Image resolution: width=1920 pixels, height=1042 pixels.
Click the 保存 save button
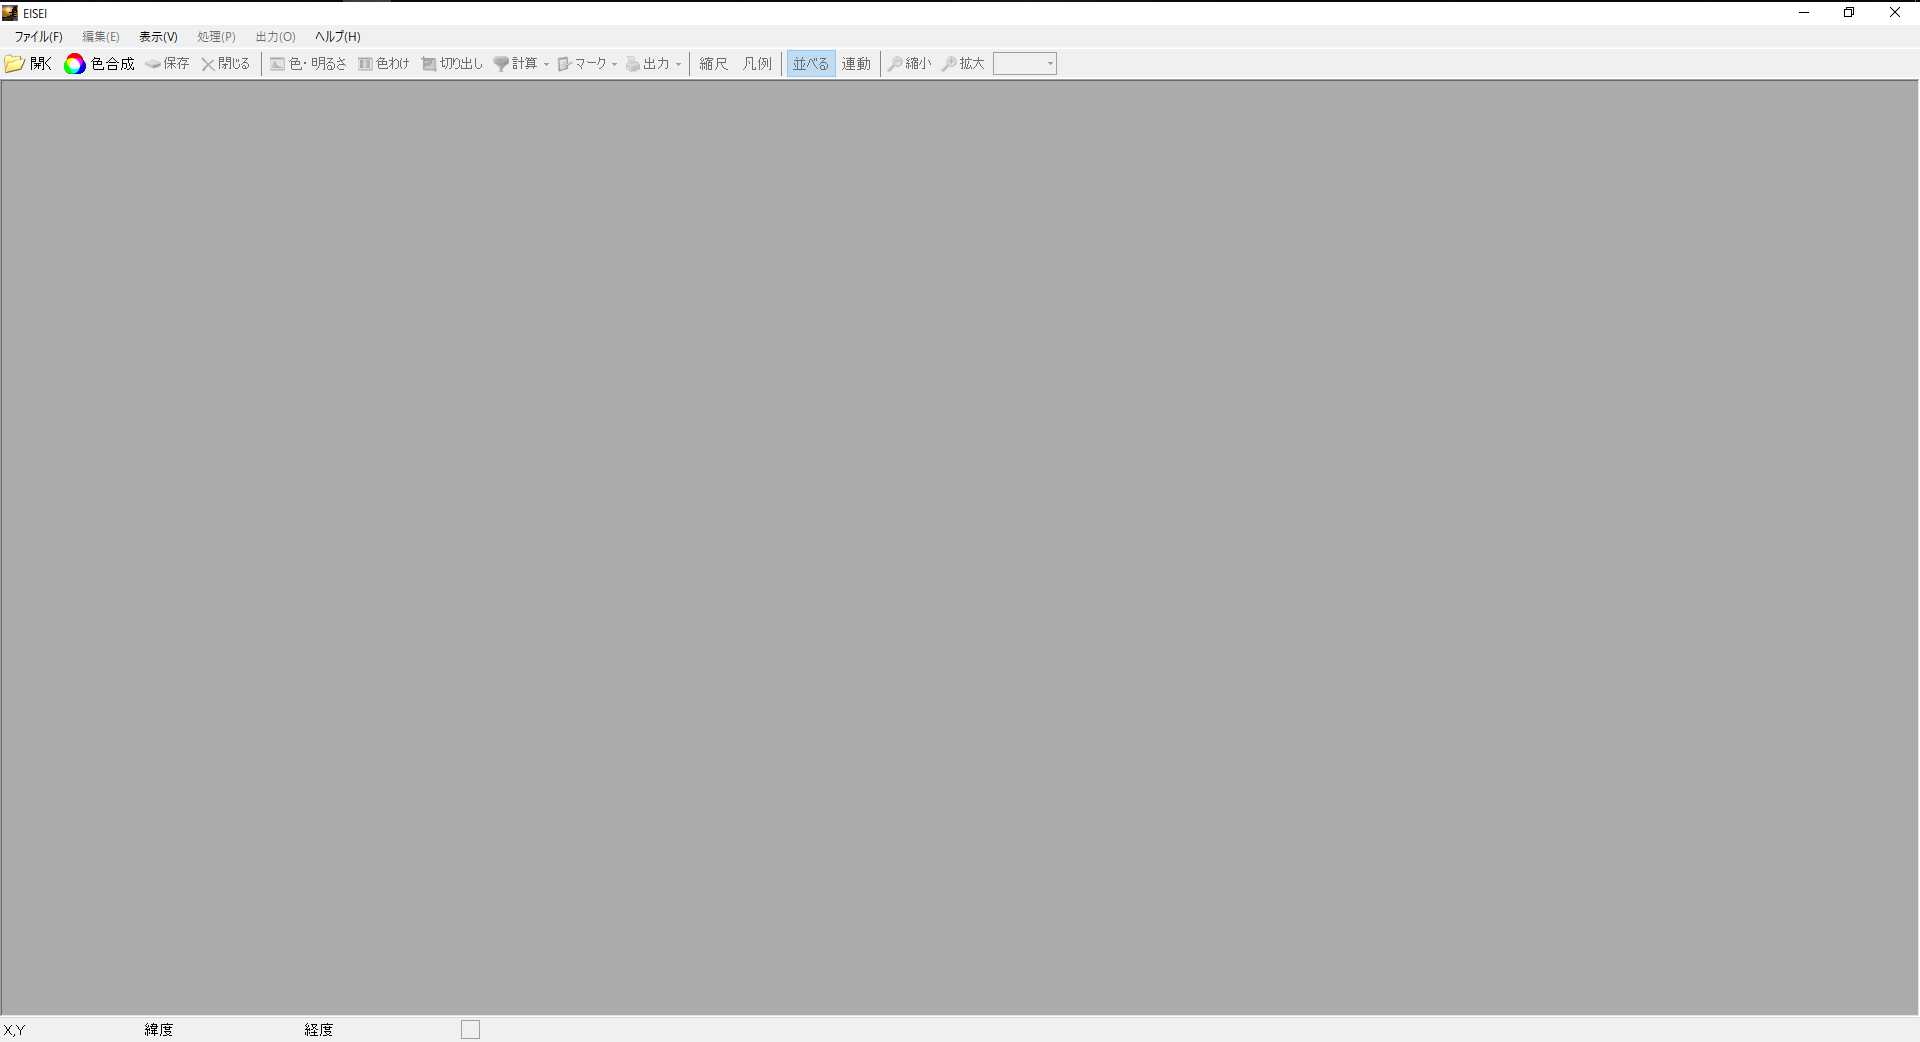[167, 64]
